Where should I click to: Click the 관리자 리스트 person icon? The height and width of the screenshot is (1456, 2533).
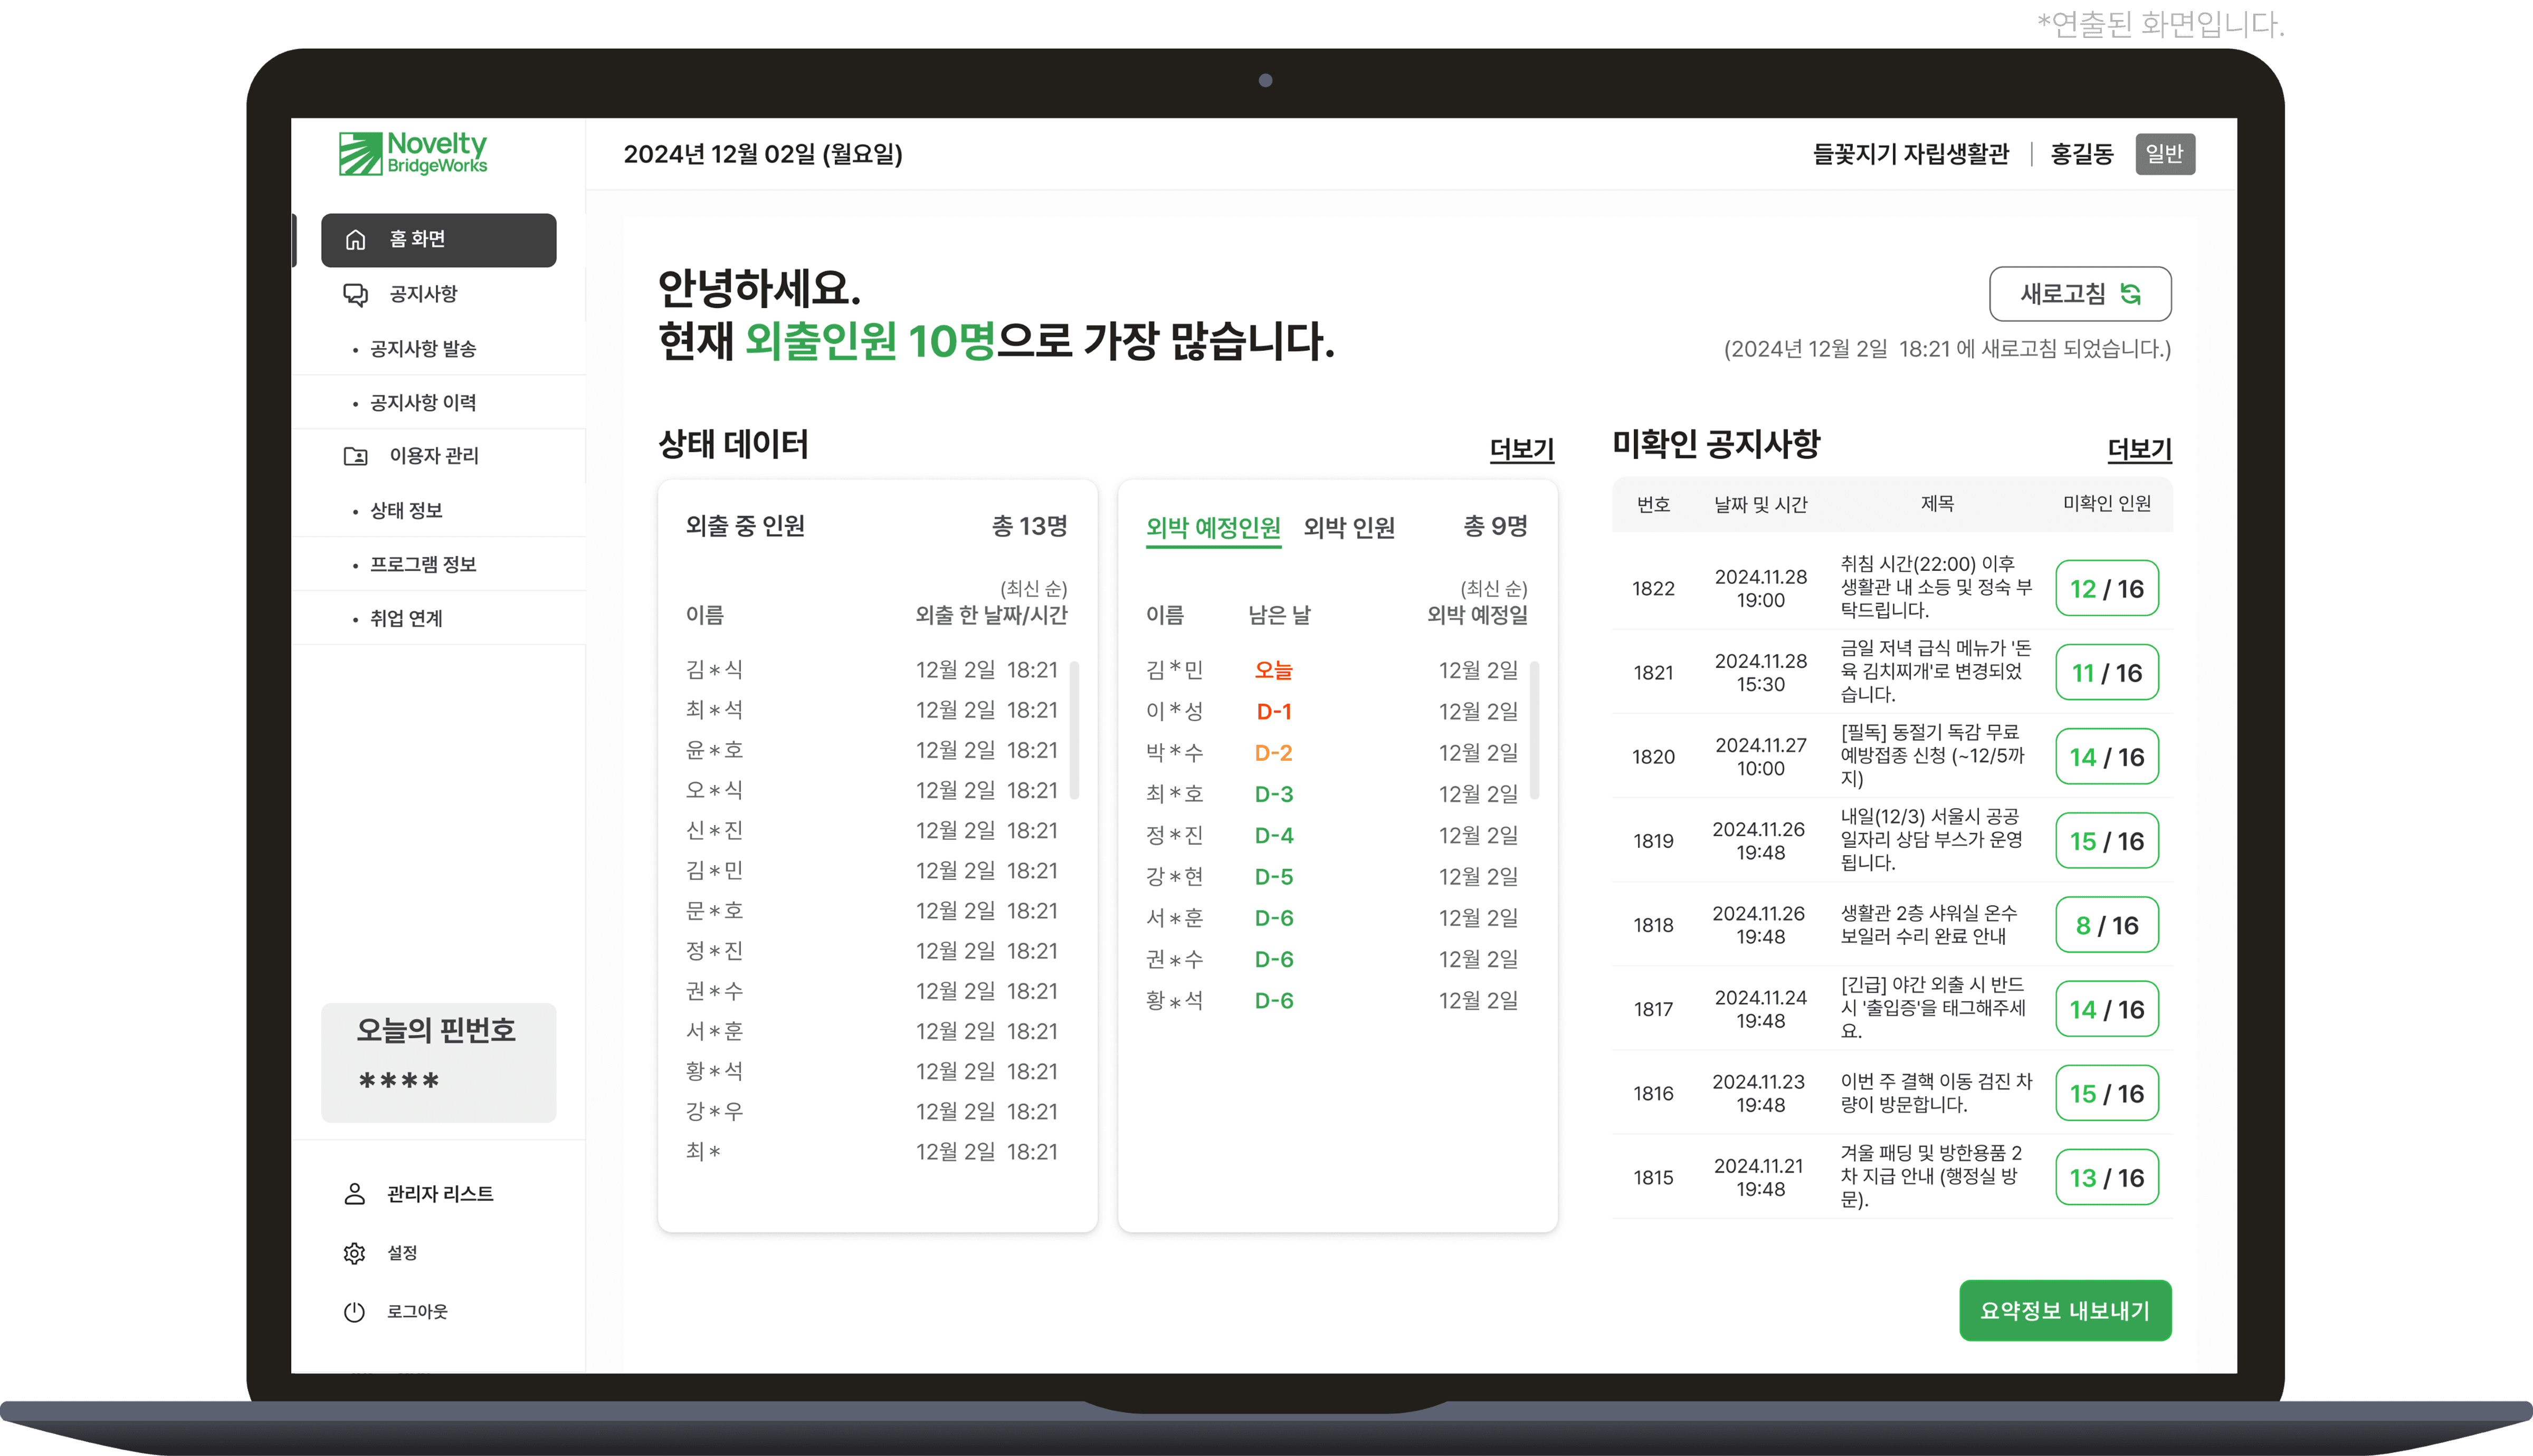pyautogui.click(x=354, y=1193)
